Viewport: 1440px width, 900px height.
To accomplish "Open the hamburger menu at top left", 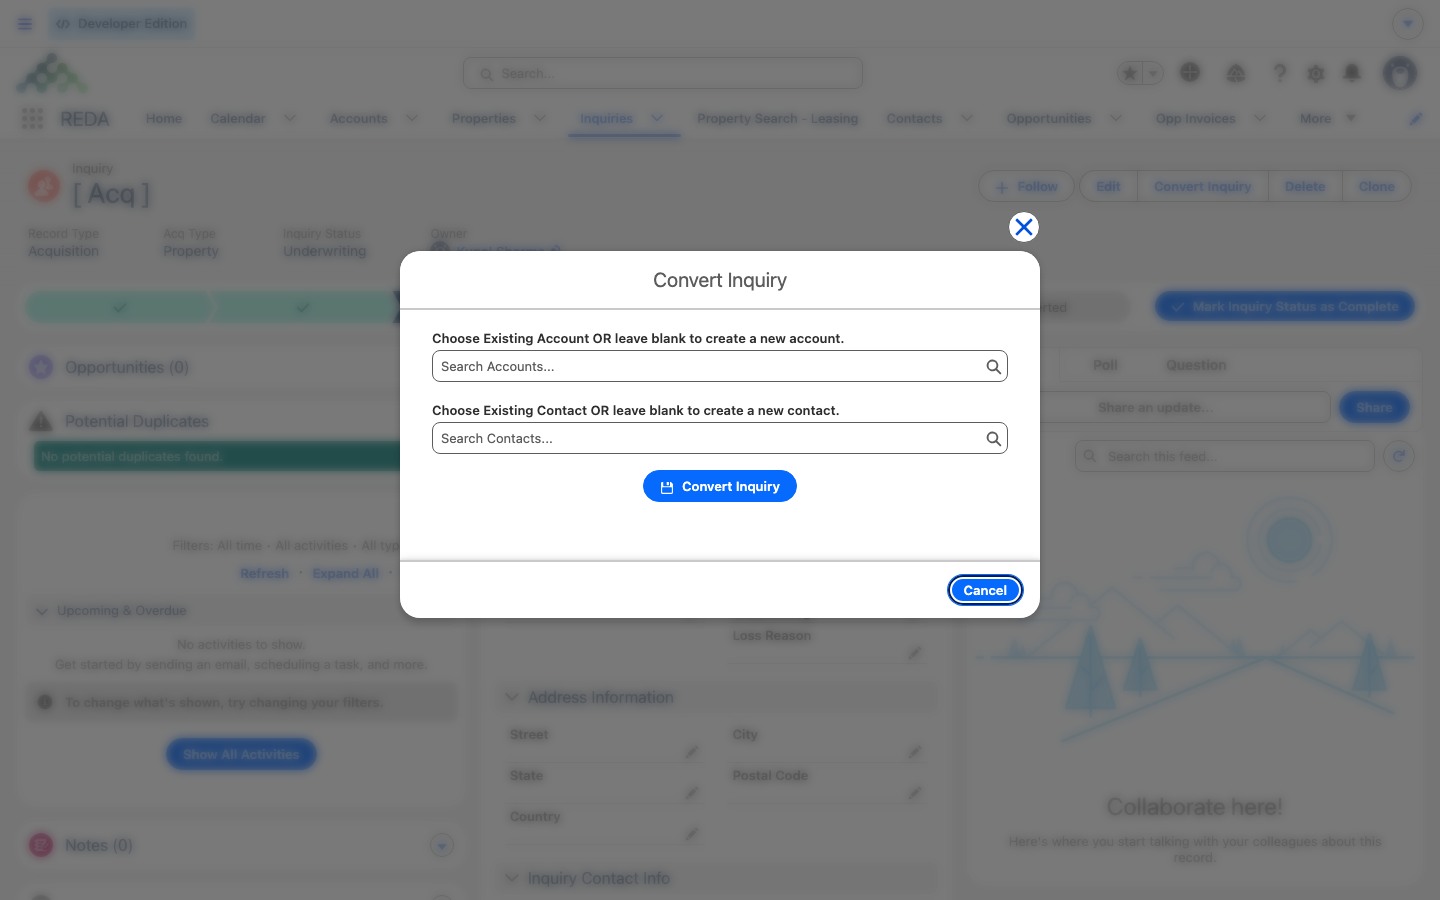I will 25,24.
